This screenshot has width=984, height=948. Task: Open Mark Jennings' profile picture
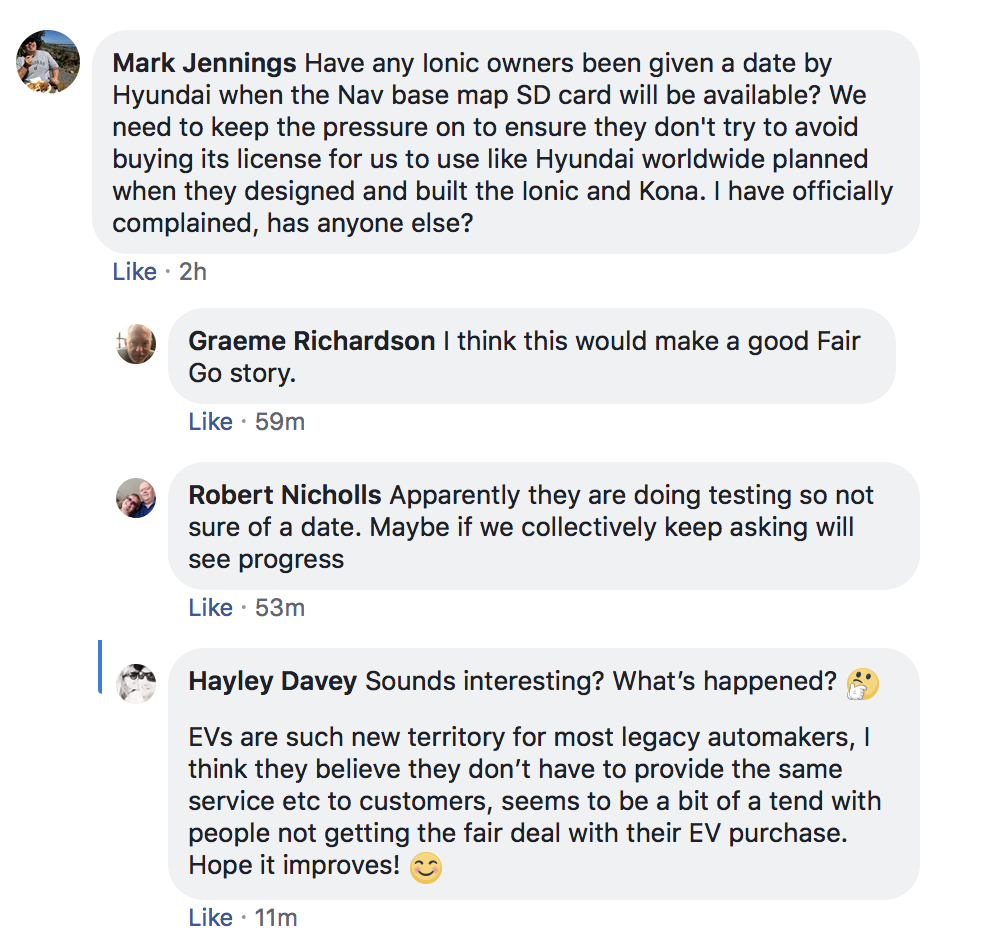[x=48, y=61]
